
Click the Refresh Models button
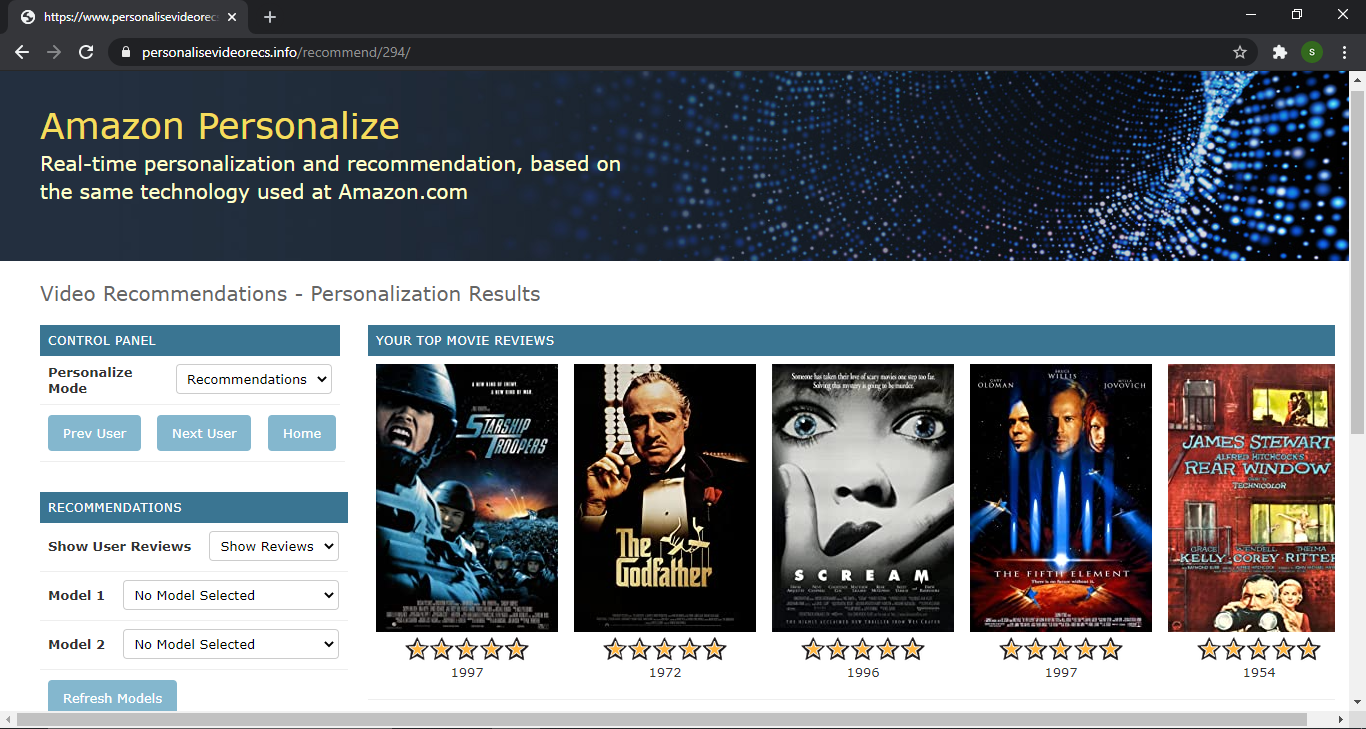(112, 697)
